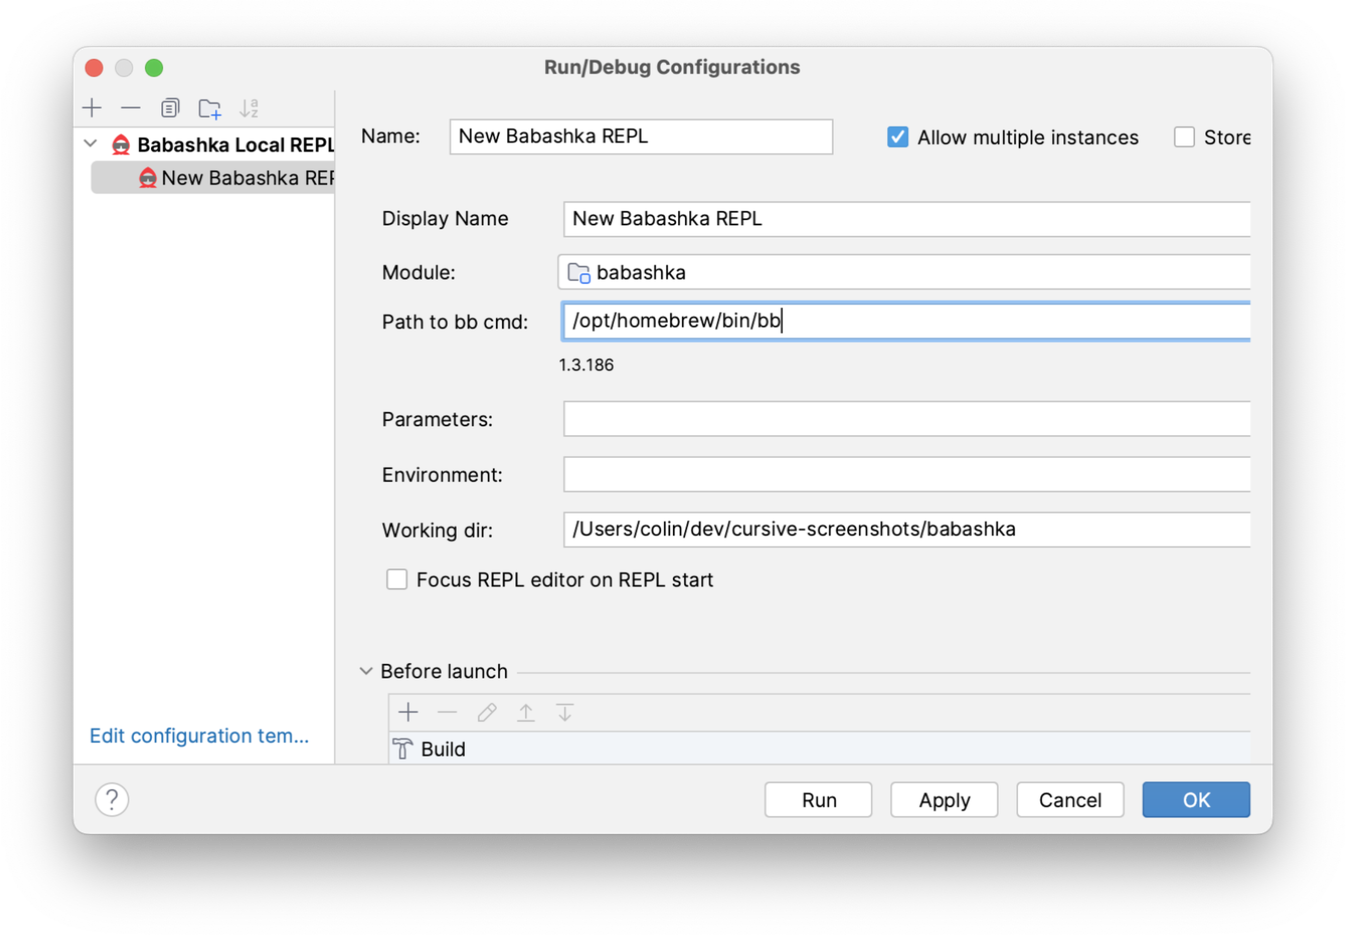1346x935 pixels.
Task: Click the 1.3.186 version text
Action: point(587,365)
